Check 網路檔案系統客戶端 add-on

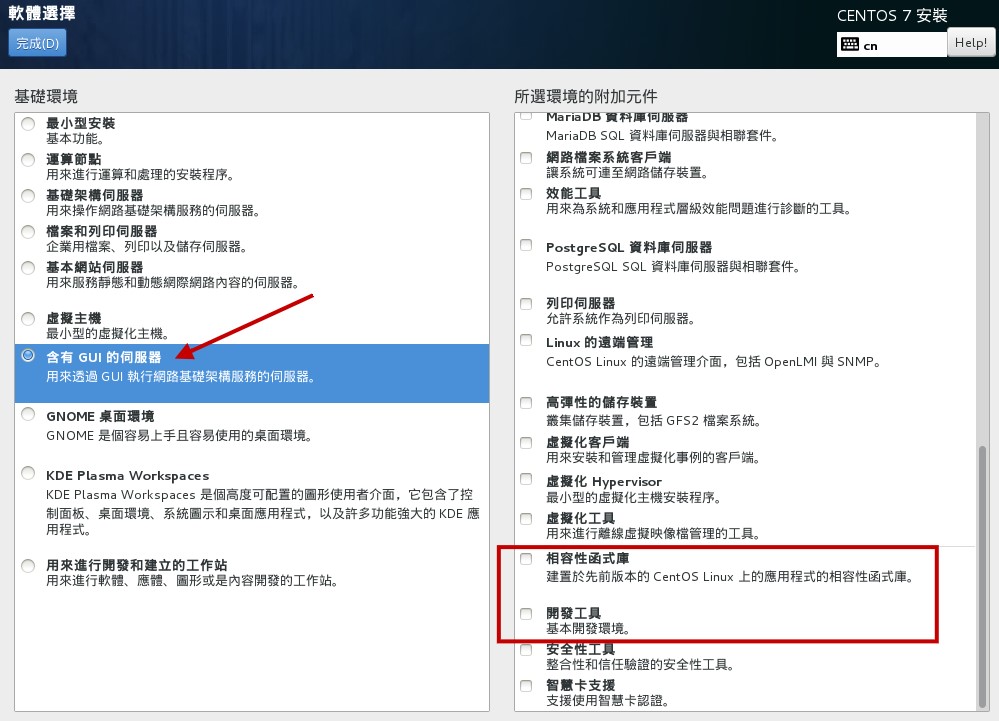(x=525, y=156)
